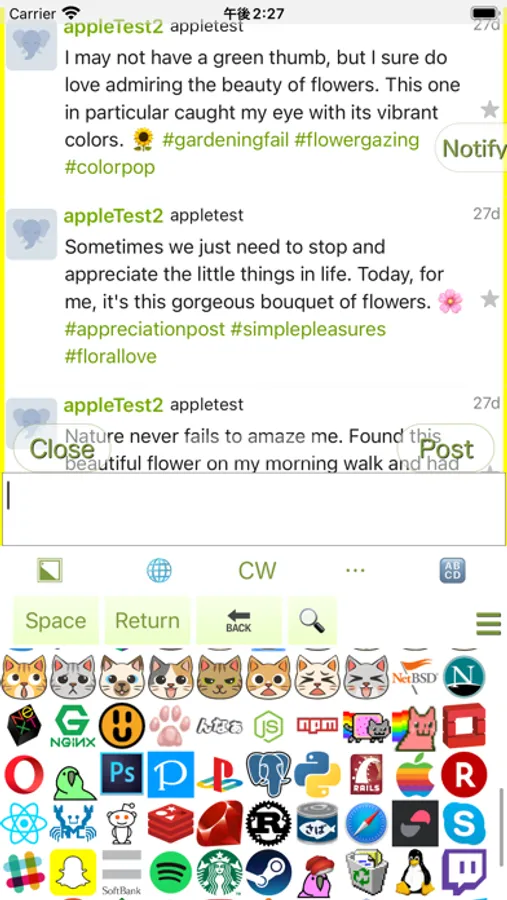The height and width of the screenshot is (900, 507).
Task: Pick the NGINX emoji
Action: [73, 726]
